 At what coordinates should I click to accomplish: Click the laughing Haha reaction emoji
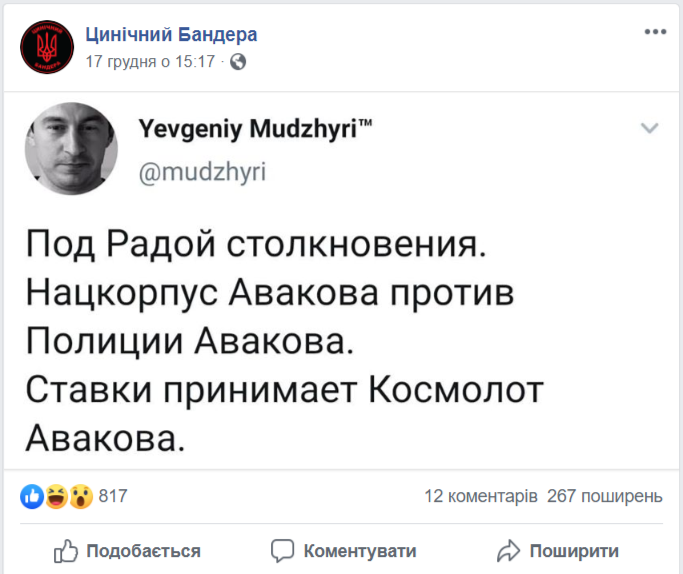tap(56, 497)
